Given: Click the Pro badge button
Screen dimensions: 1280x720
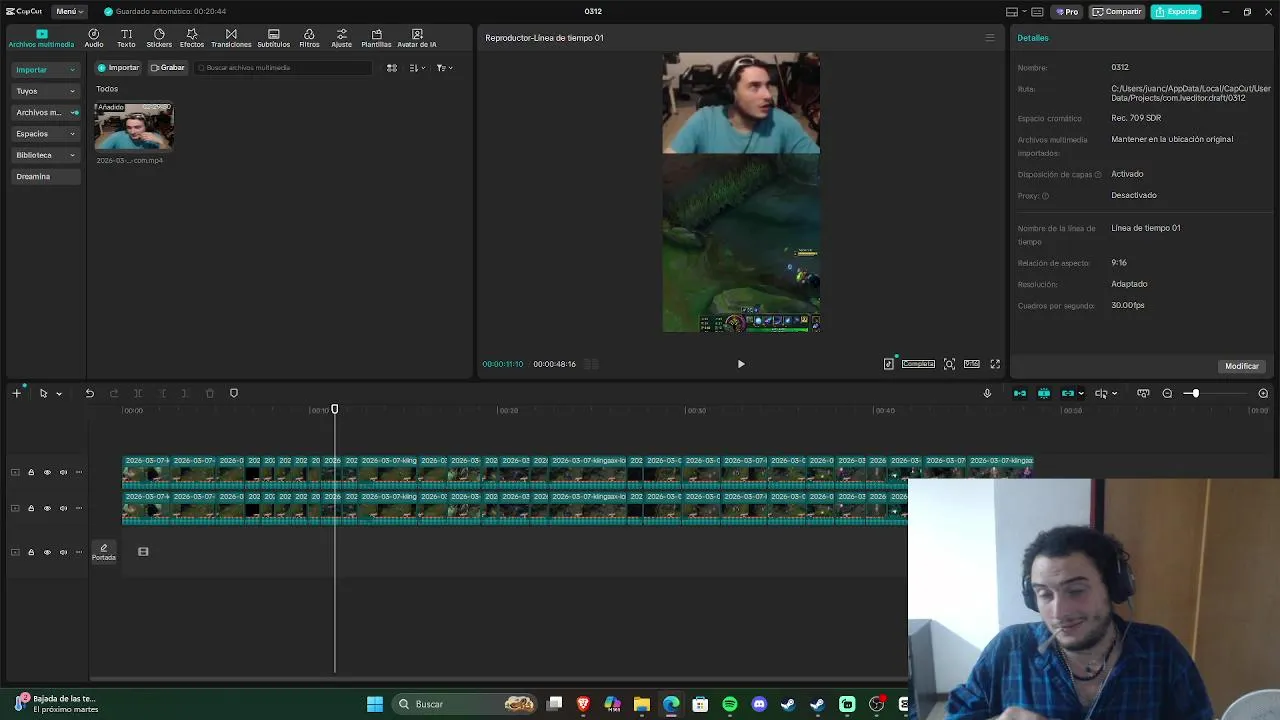Looking at the screenshot, I should pyautogui.click(x=1067, y=12).
